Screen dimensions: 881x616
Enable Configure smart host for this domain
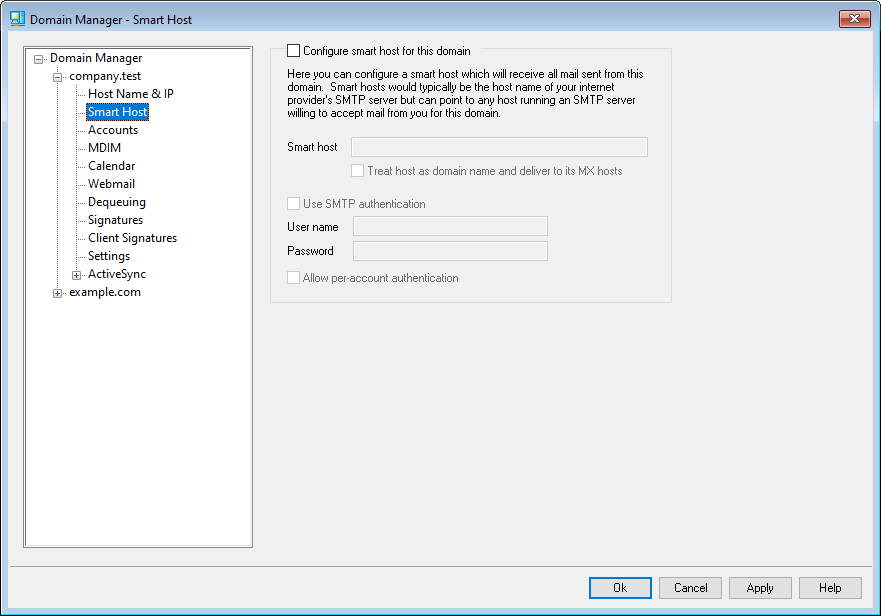click(293, 50)
